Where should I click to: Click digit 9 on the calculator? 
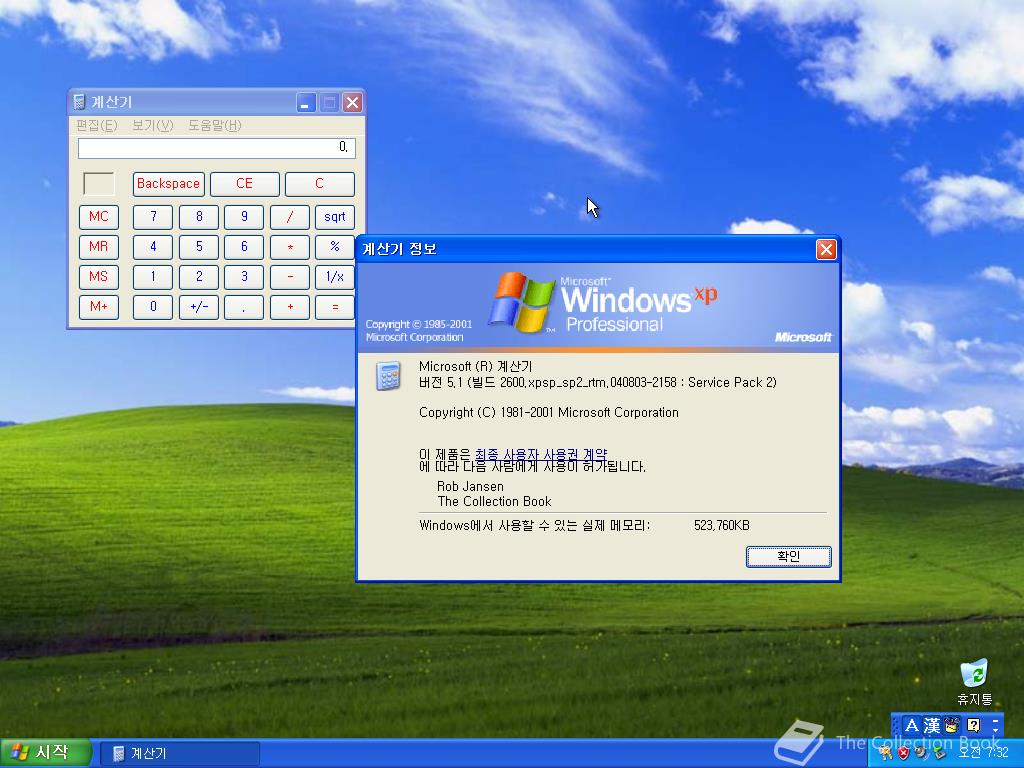[244, 217]
